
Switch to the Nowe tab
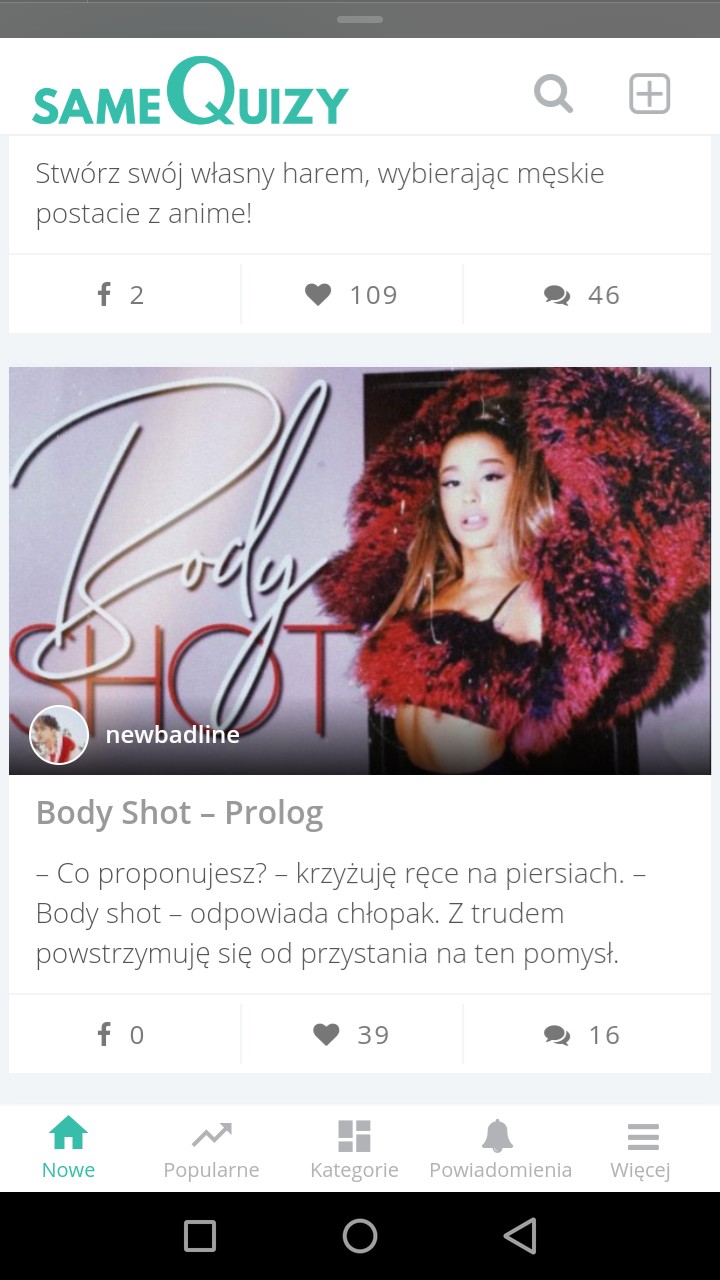(x=69, y=1149)
